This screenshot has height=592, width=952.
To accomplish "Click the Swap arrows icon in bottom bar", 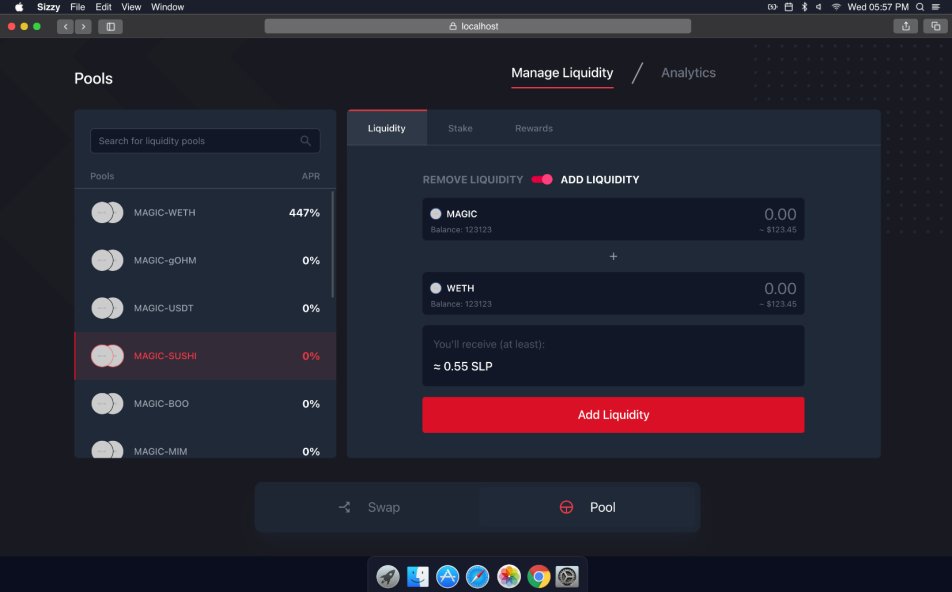I will tap(345, 507).
